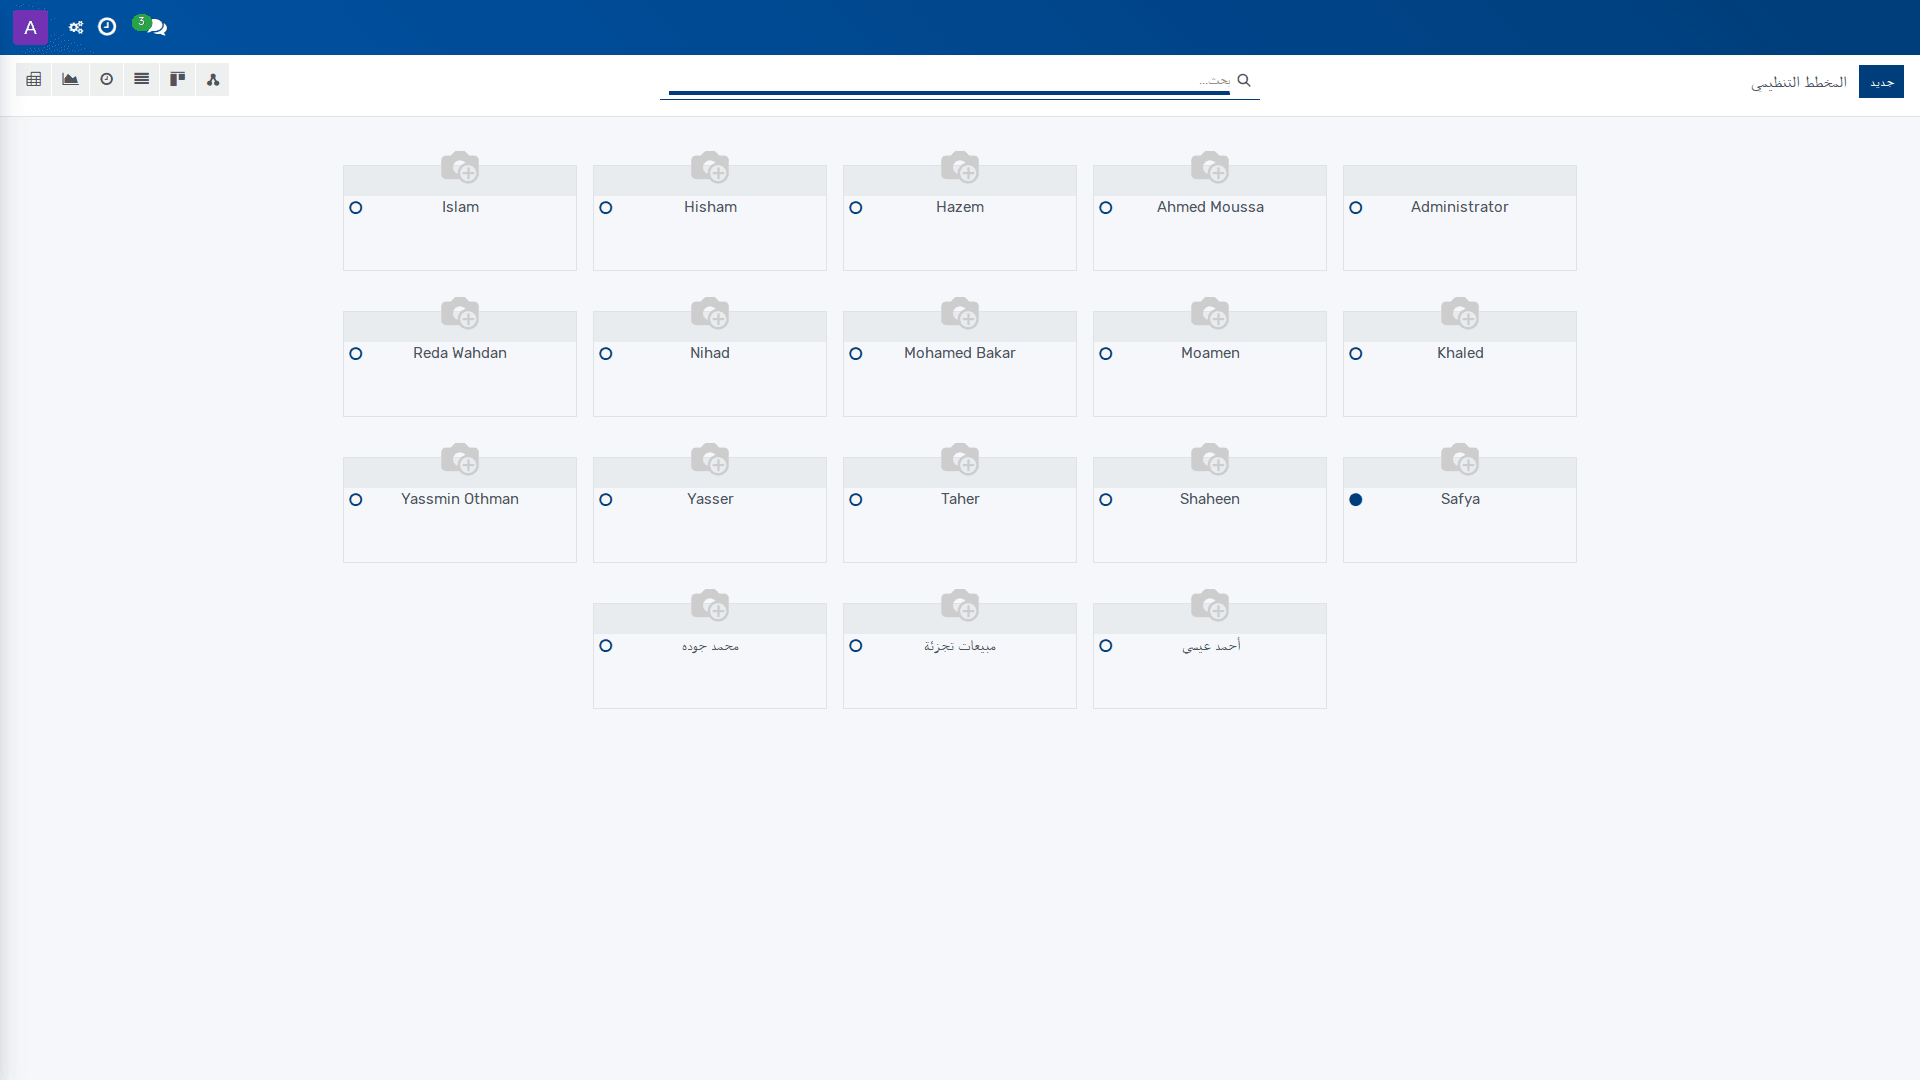Click the المخطط التنظيمي breadcrumb title
The width and height of the screenshot is (1920, 1080).
(x=1798, y=82)
